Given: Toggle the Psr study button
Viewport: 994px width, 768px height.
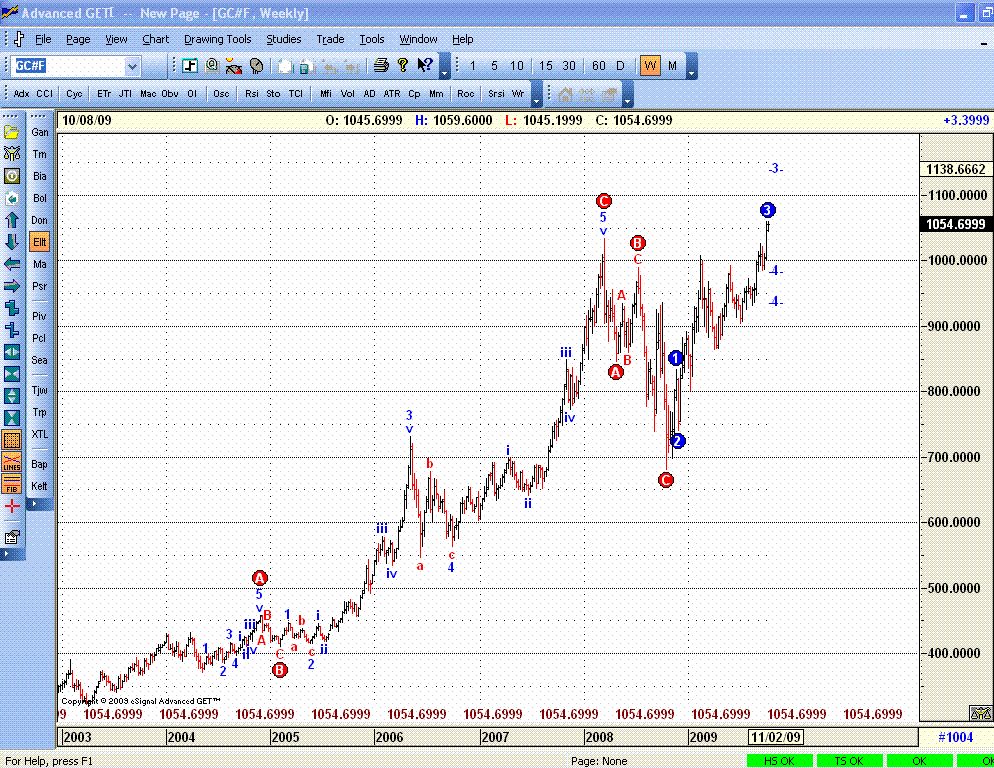Looking at the screenshot, I should pos(39,286).
